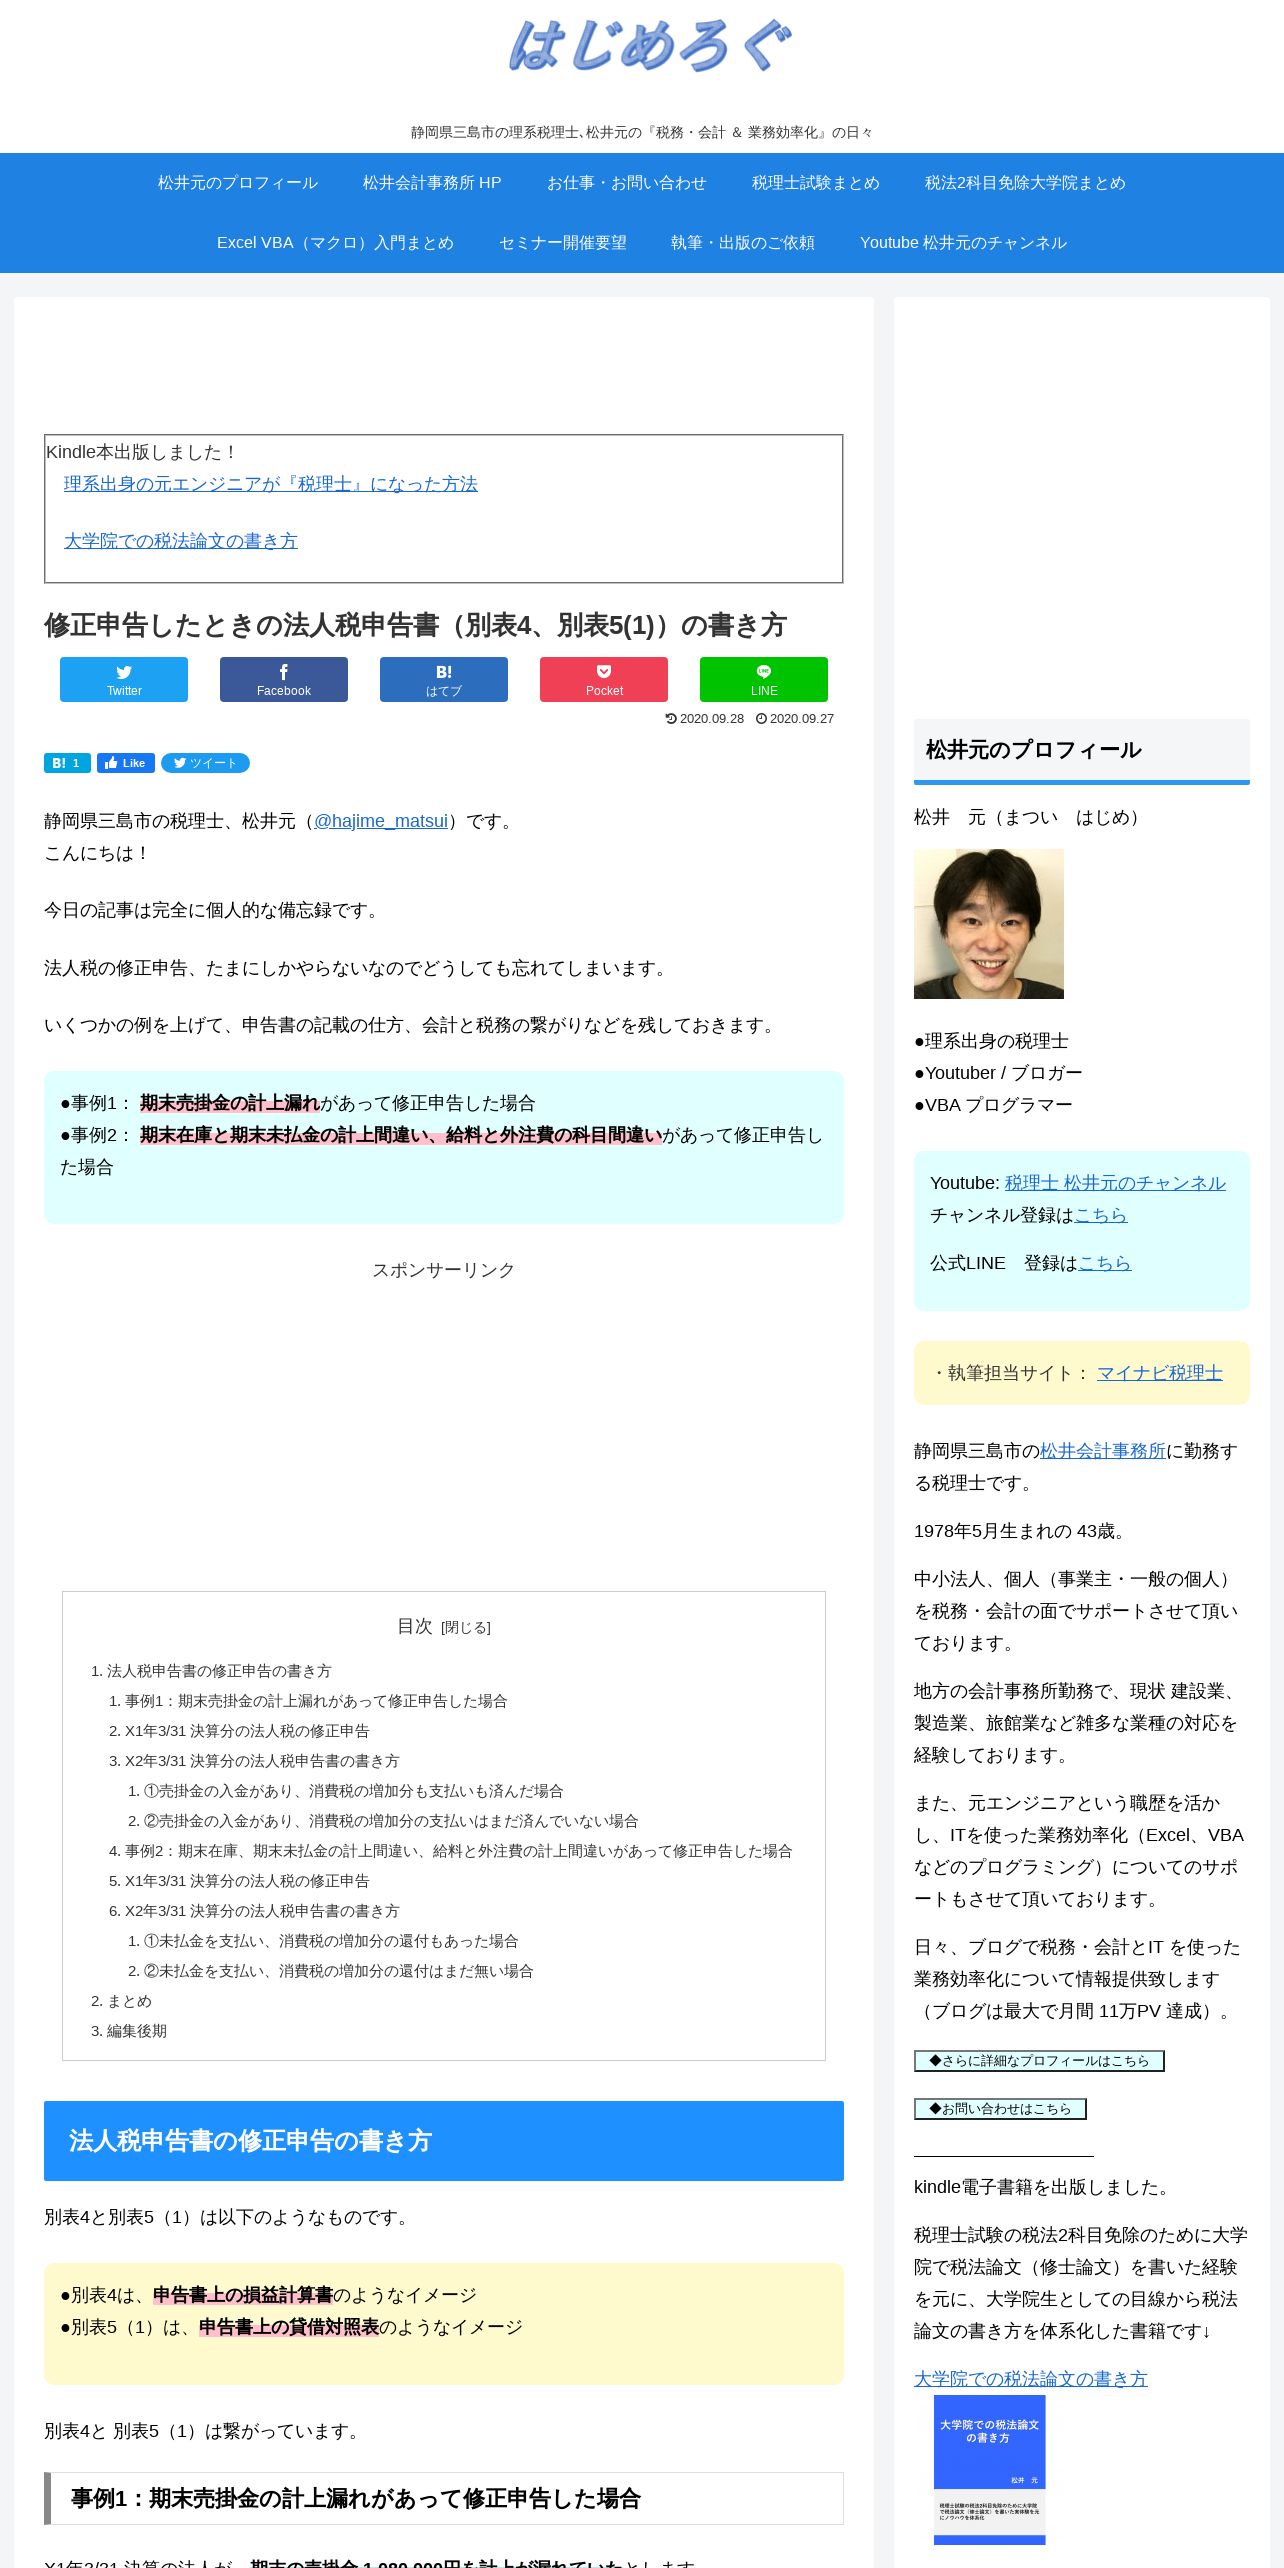Jump to TOC entry まとめ
1284x2568 pixels.
point(129,2001)
